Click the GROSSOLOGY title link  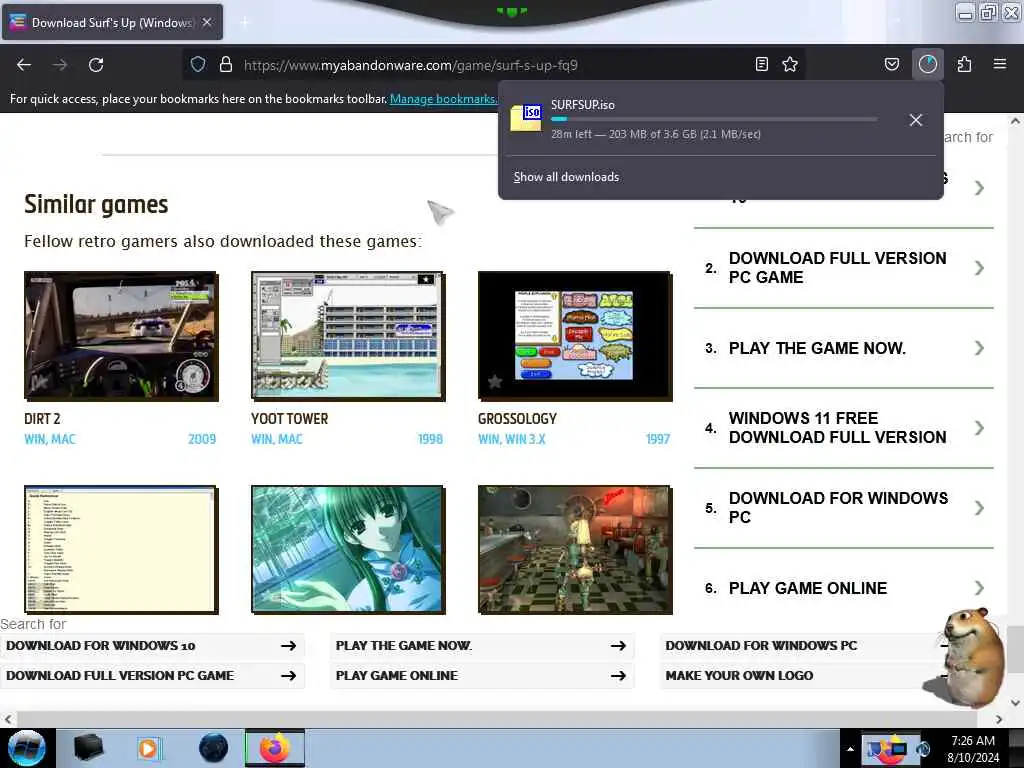[517, 419]
